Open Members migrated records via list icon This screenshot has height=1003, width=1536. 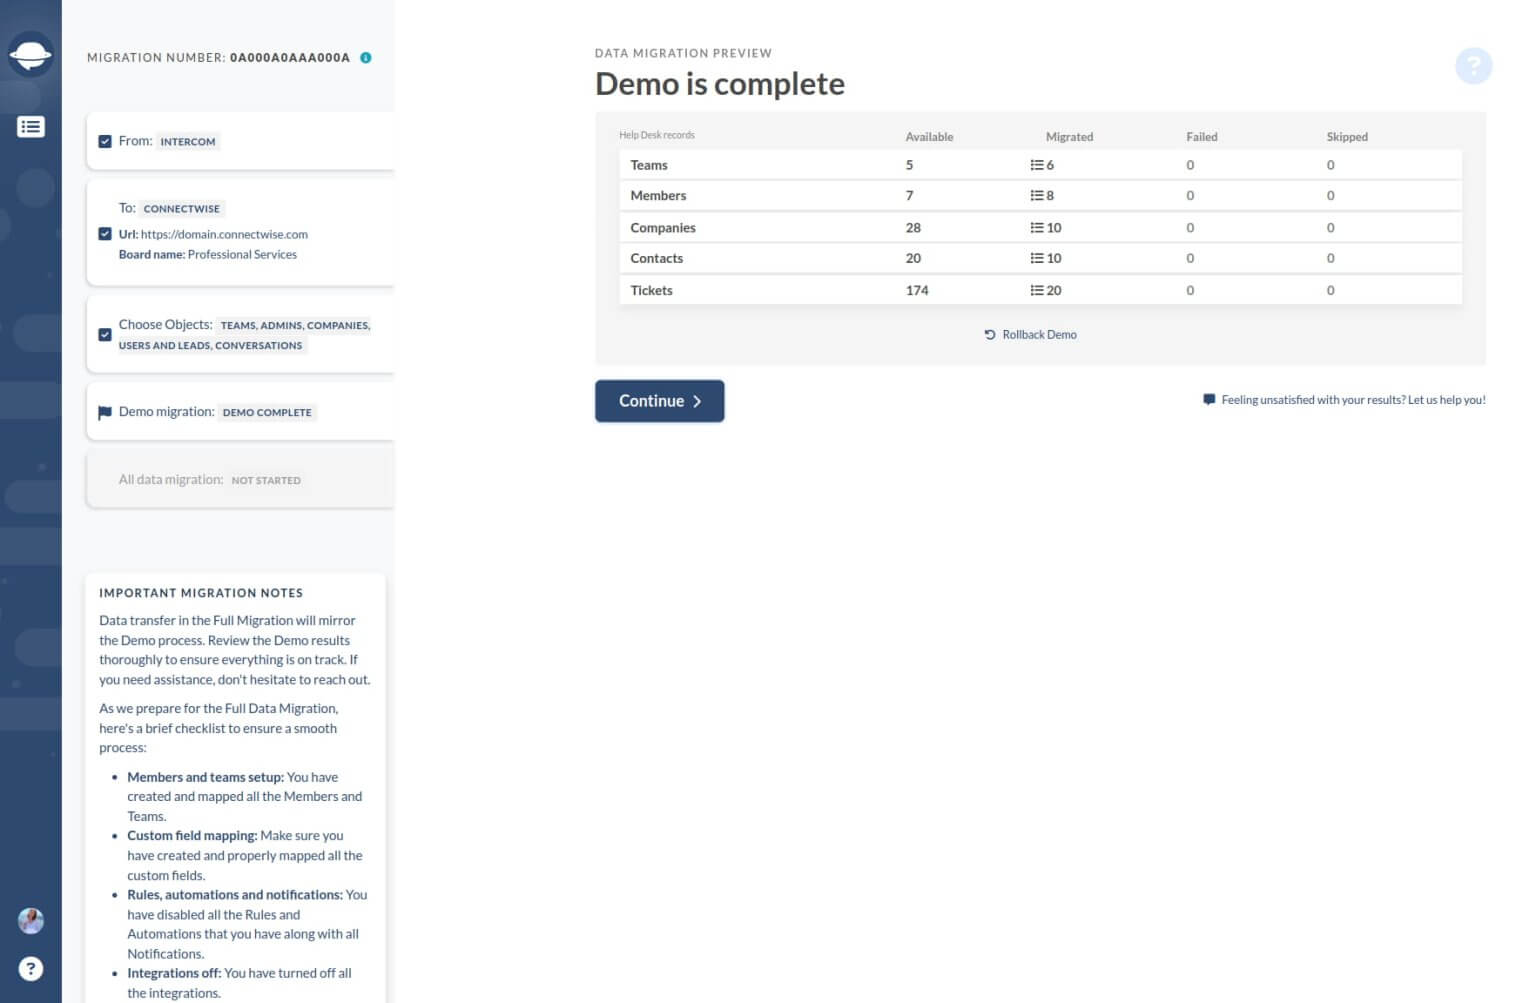point(1038,195)
